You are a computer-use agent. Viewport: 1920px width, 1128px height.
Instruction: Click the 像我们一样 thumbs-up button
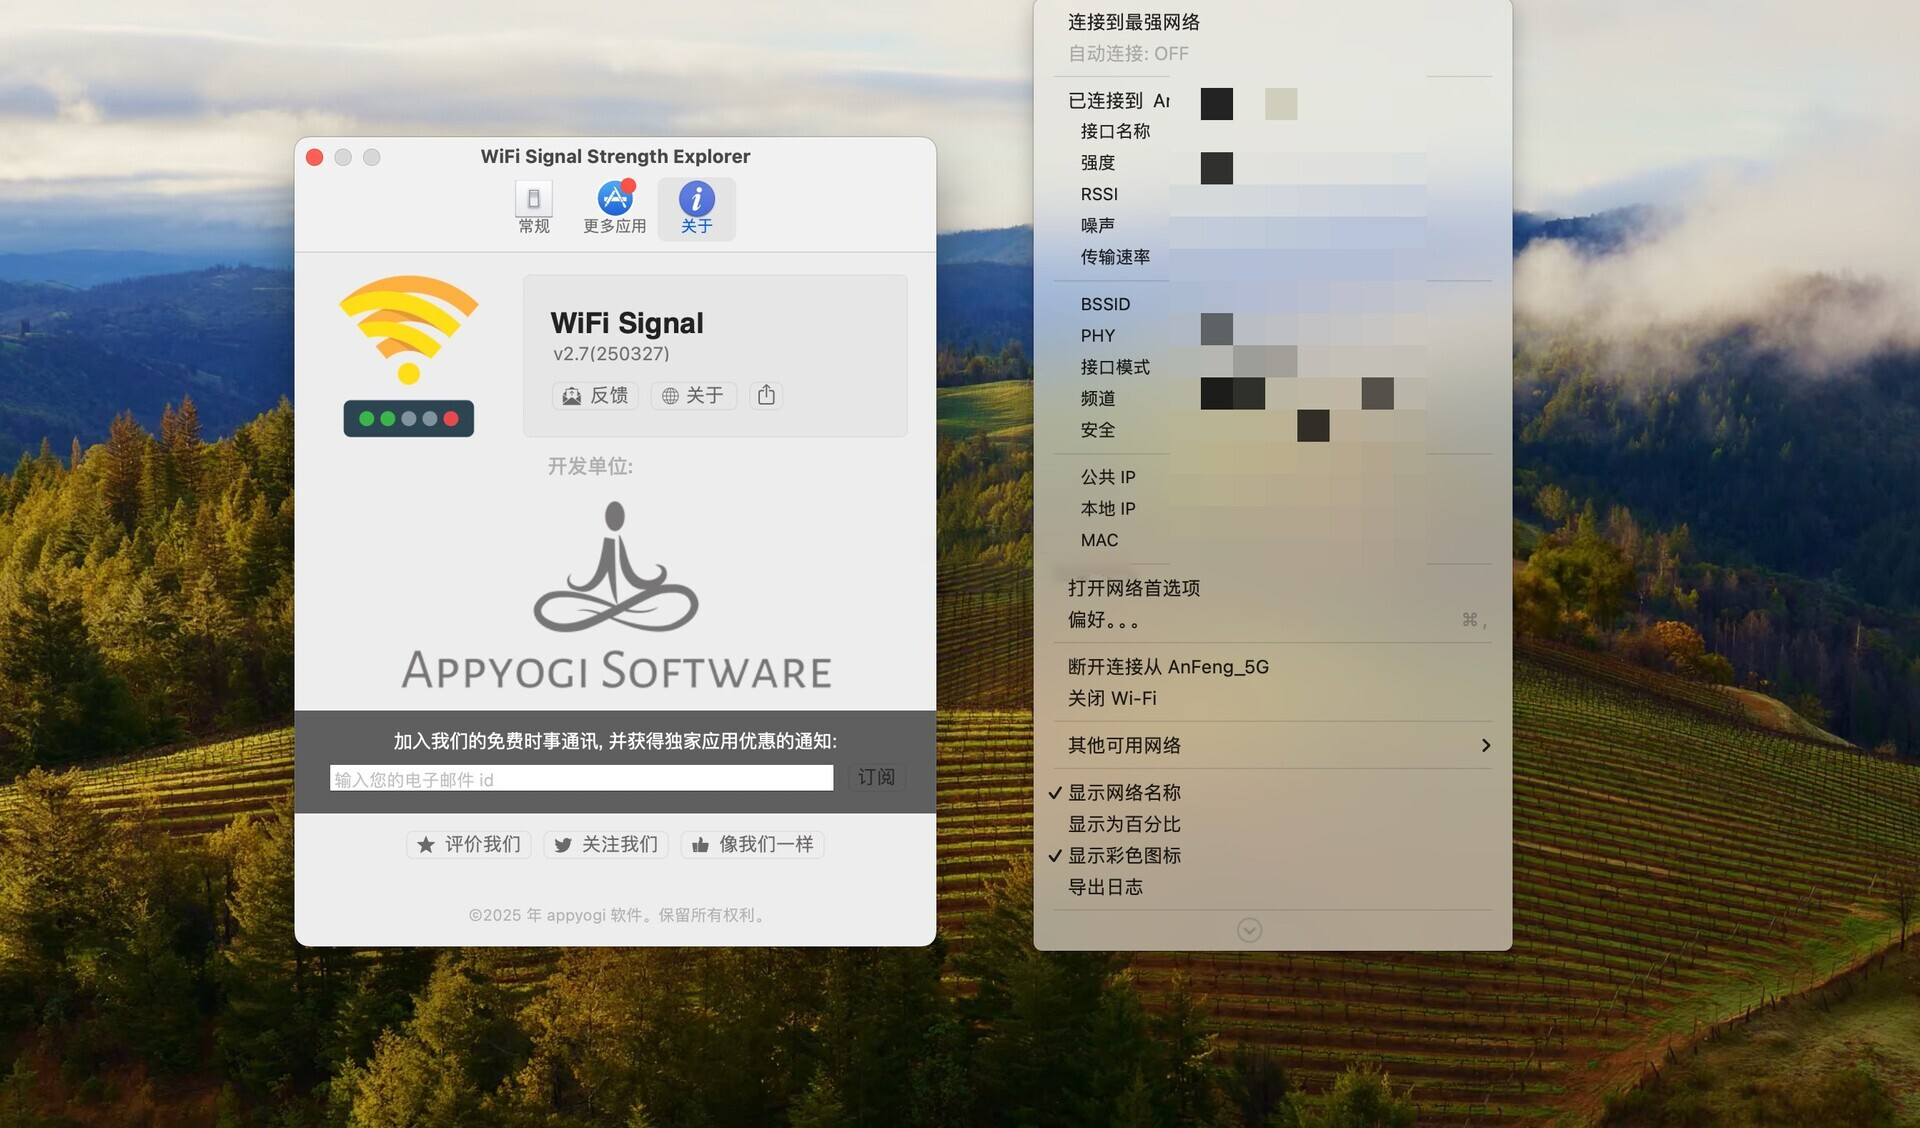point(752,845)
